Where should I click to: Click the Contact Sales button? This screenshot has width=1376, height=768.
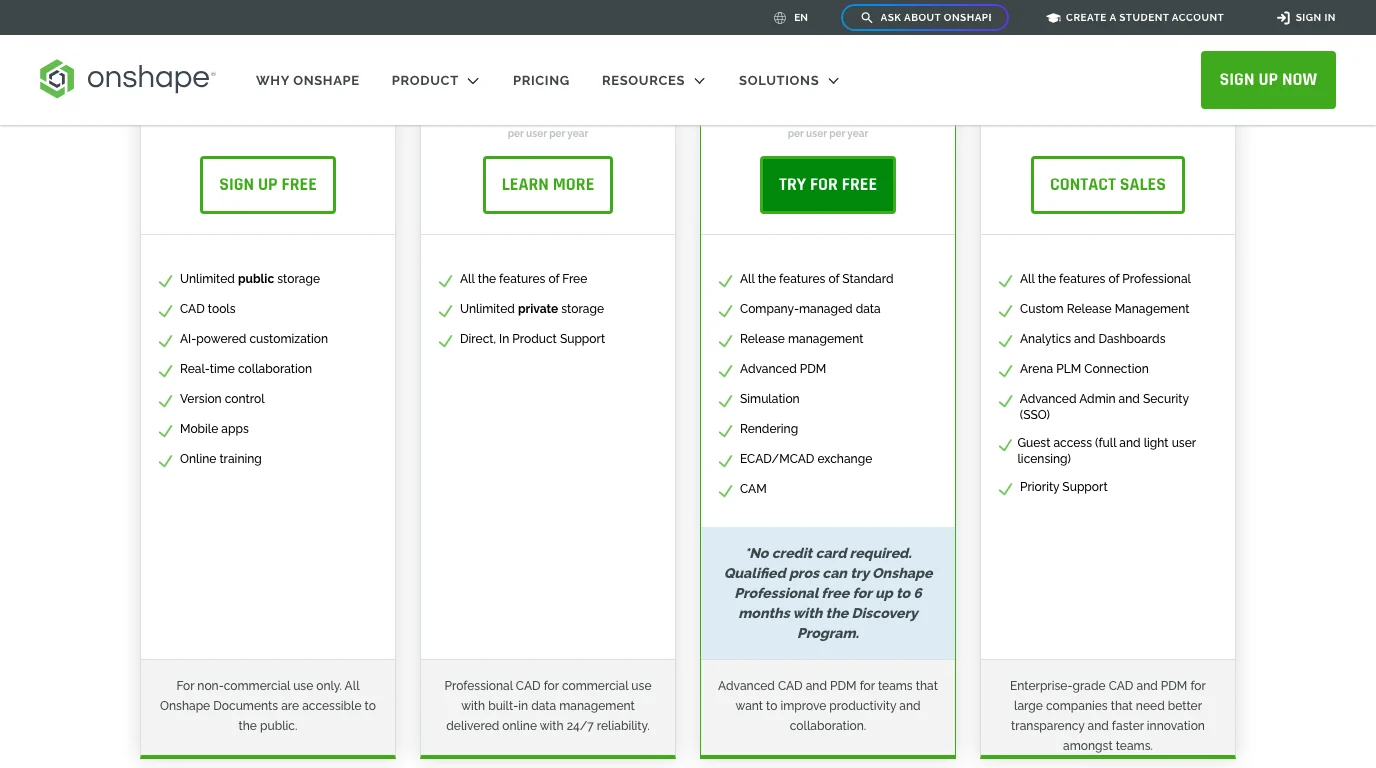tap(1108, 185)
